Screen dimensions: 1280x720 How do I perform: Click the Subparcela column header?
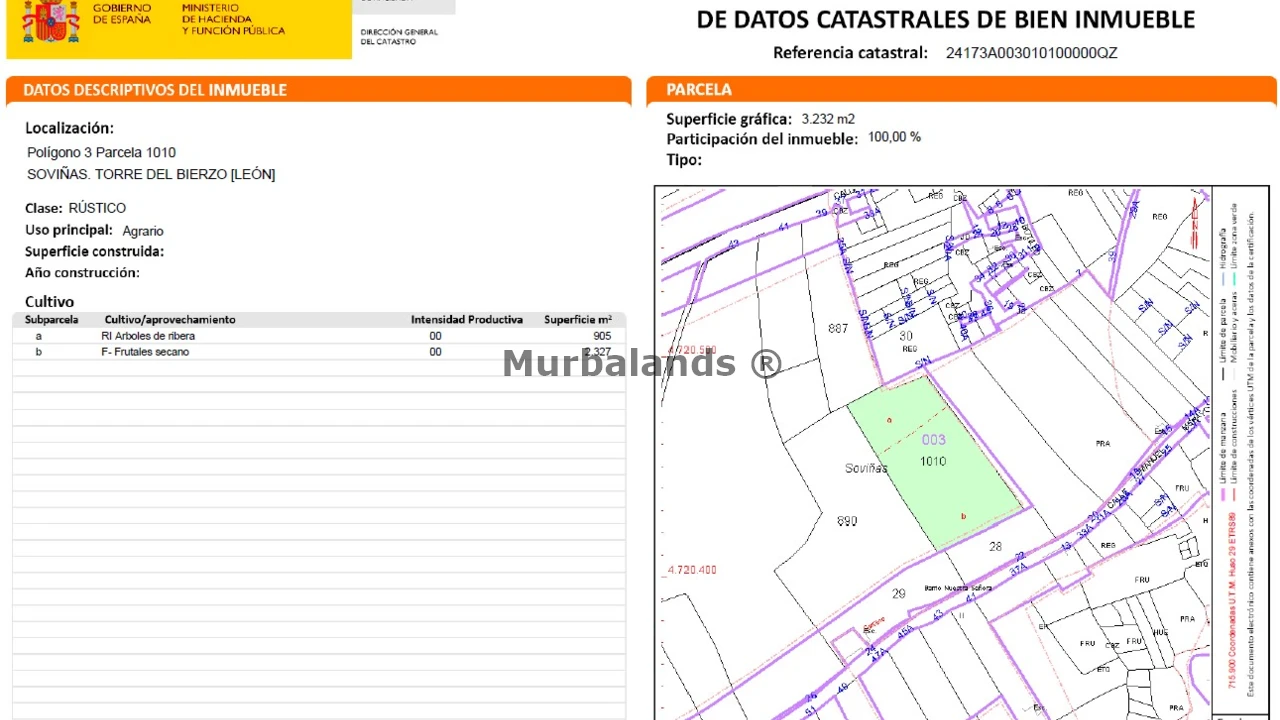tap(52, 320)
